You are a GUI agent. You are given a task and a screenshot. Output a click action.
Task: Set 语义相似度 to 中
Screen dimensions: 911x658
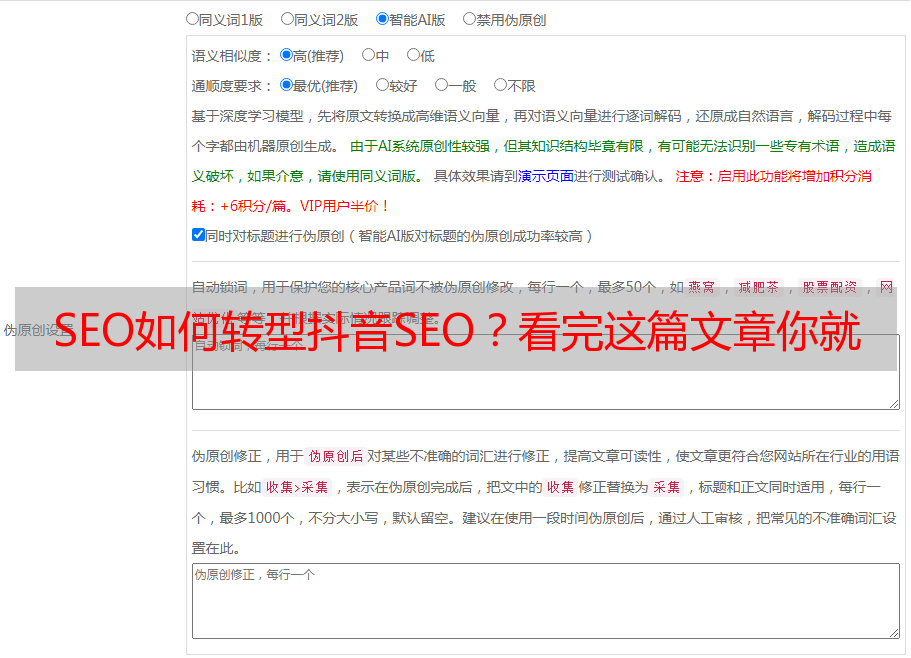(x=368, y=55)
